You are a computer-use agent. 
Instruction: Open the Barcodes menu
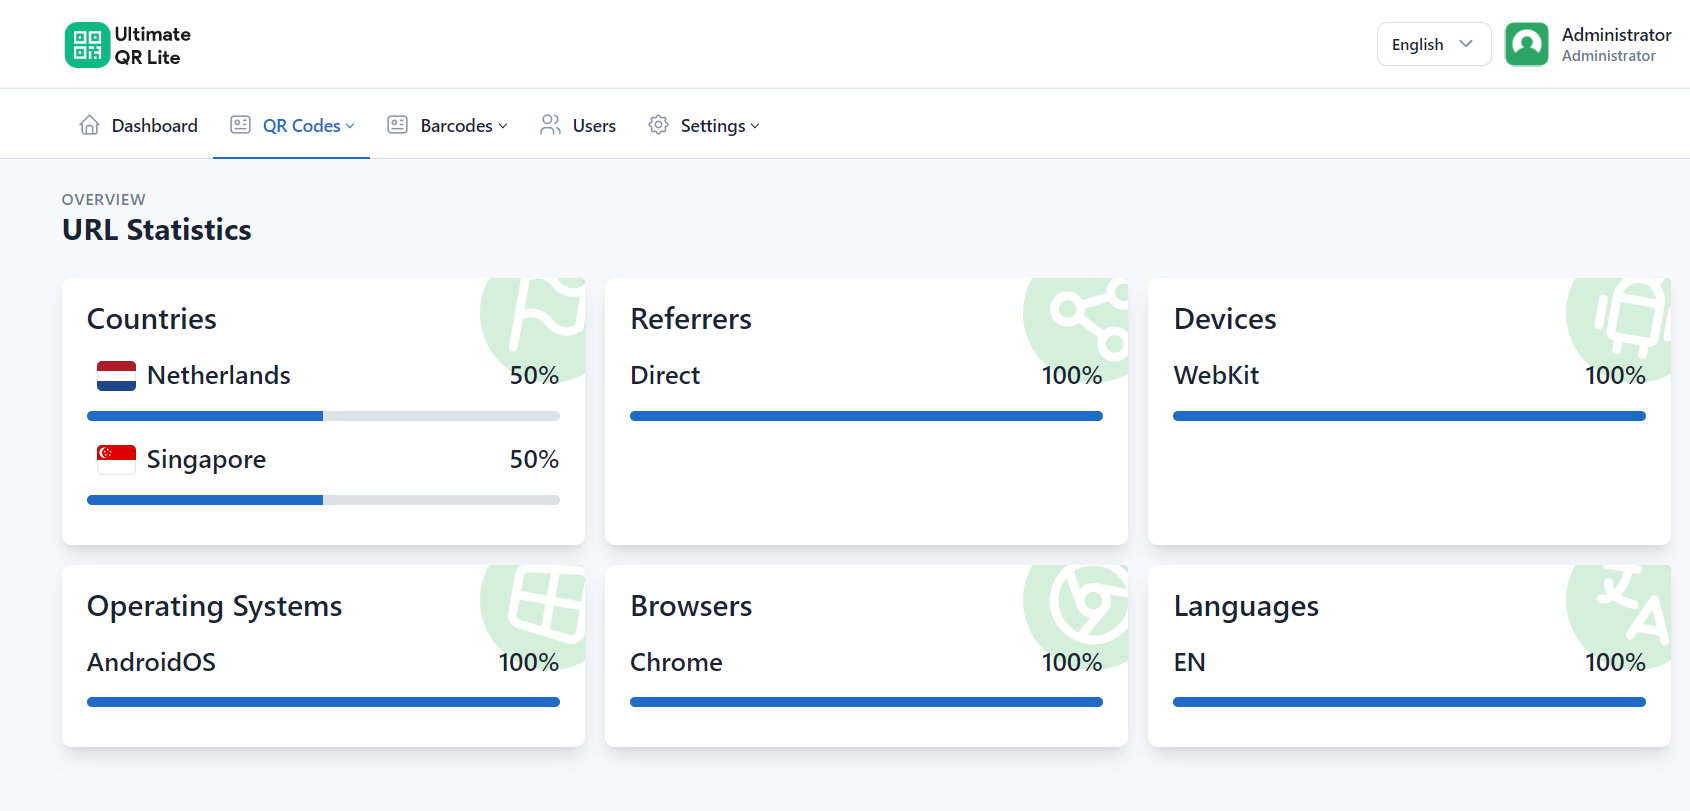[x=448, y=125]
